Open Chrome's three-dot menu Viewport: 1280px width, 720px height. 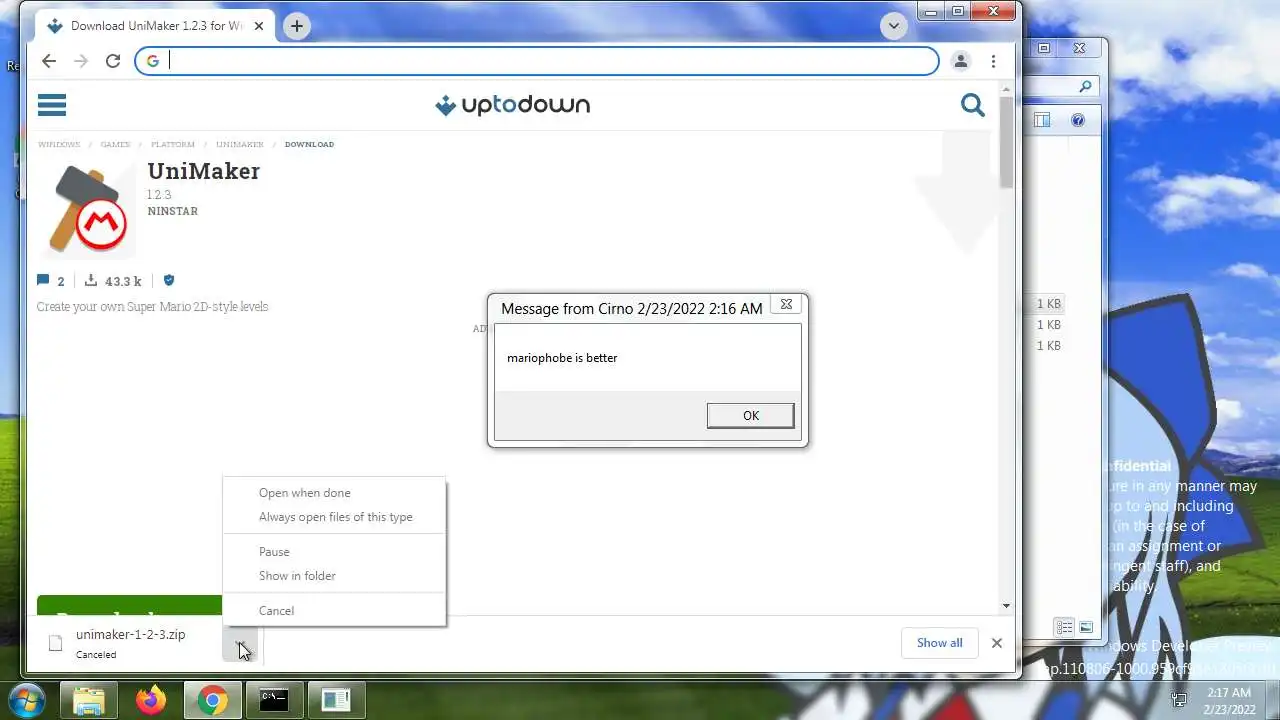coord(993,61)
